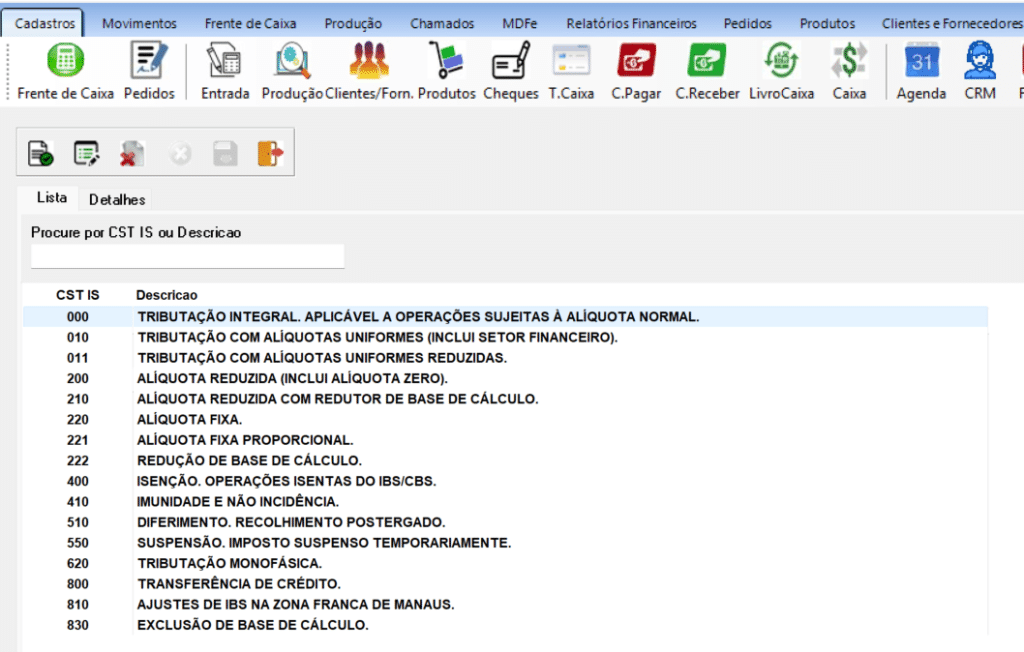Click the new record document icon
Image resolution: width=1024 pixels, height=652 pixels.
point(40,153)
